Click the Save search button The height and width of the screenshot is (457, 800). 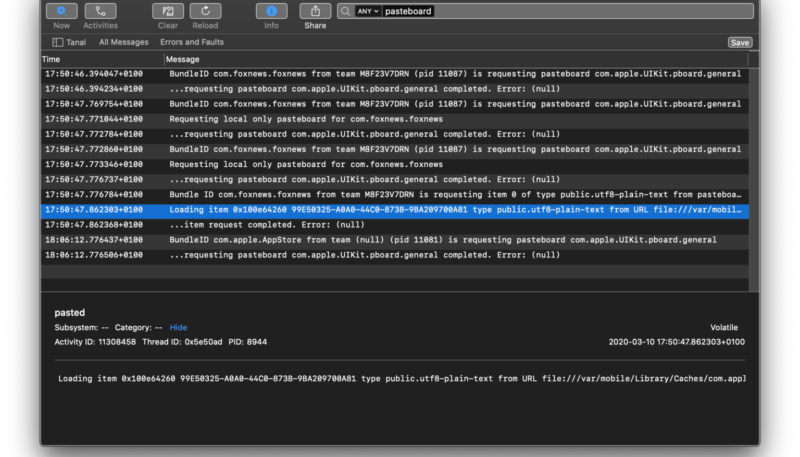[x=740, y=43]
